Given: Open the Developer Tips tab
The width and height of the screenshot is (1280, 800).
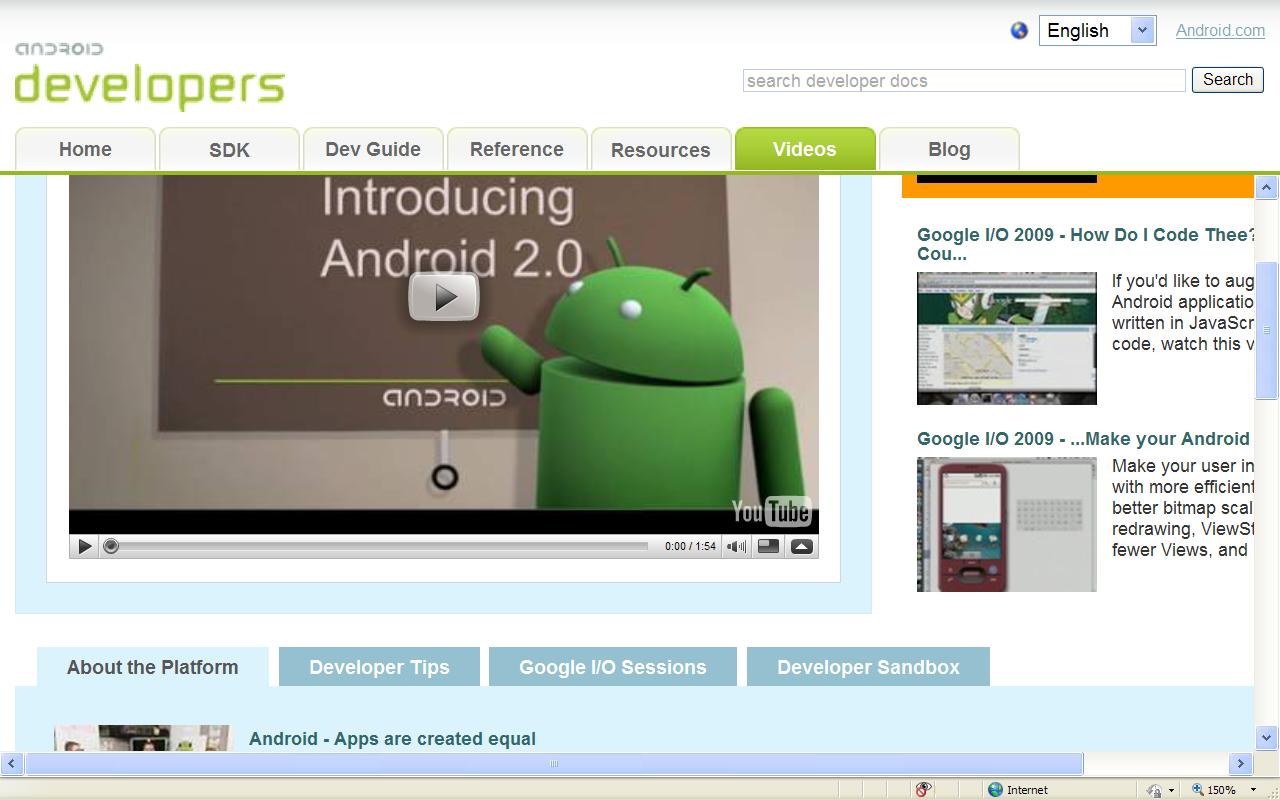Looking at the screenshot, I should pyautogui.click(x=379, y=667).
